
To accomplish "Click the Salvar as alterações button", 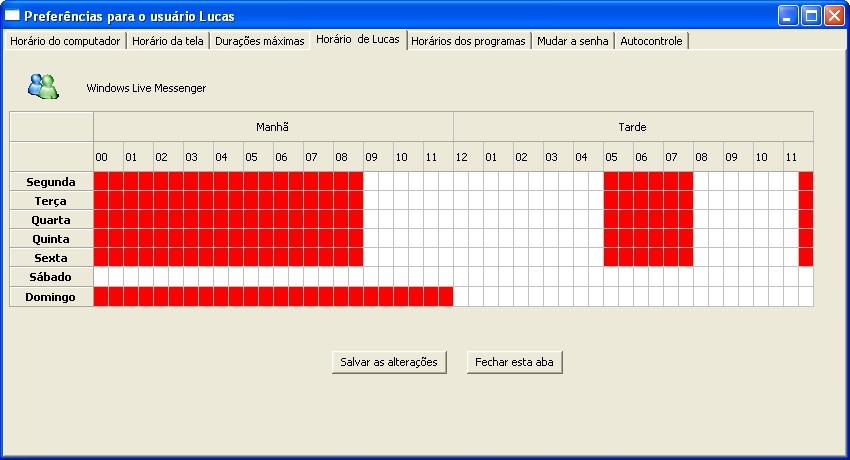I will coord(389,362).
